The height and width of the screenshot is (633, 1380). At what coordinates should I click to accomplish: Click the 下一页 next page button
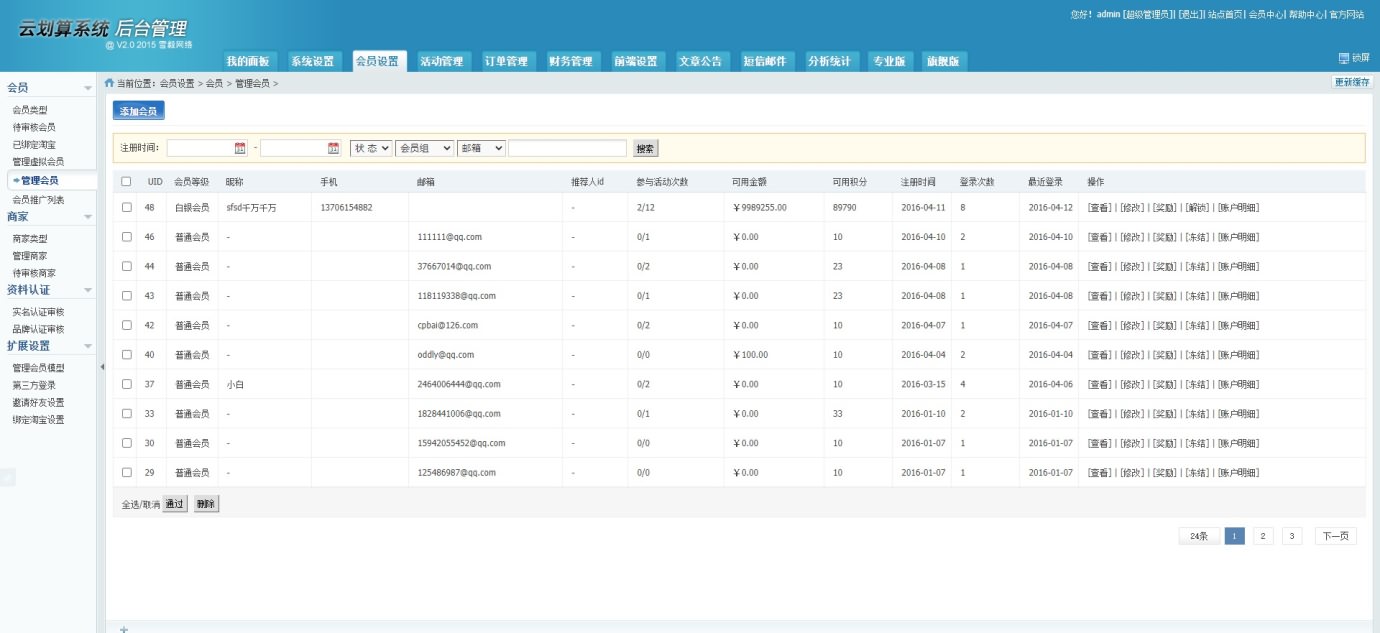pyautogui.click(x=1335, y=536)
